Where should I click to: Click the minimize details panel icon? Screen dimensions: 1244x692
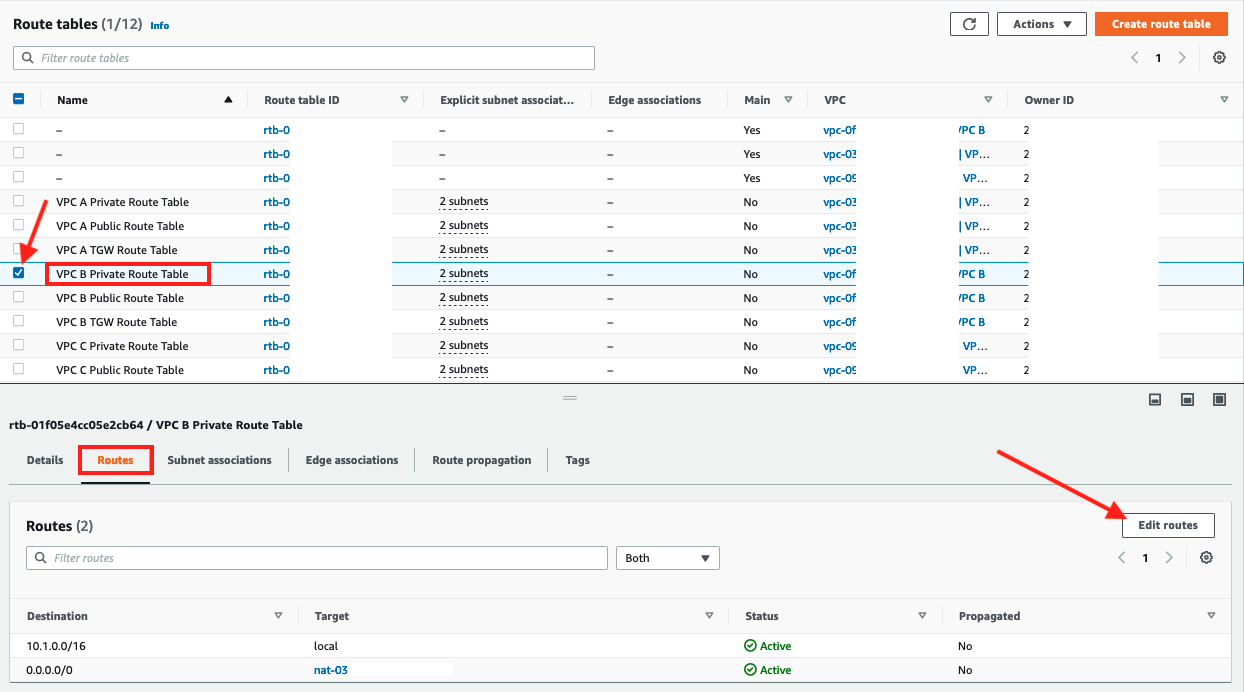1155,400
